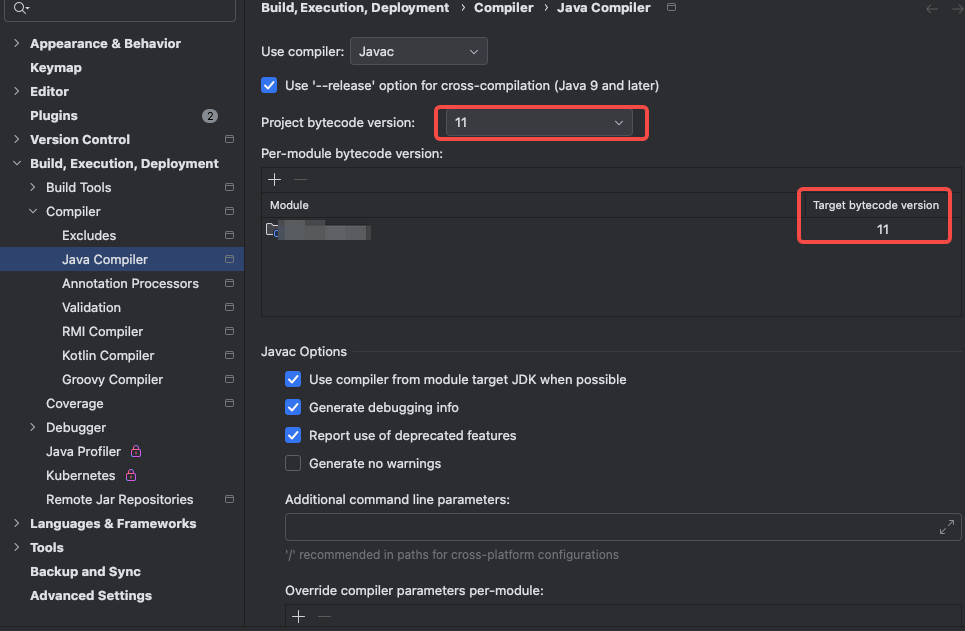Expand Languages & Frameworks section

[x=17, y=523]
